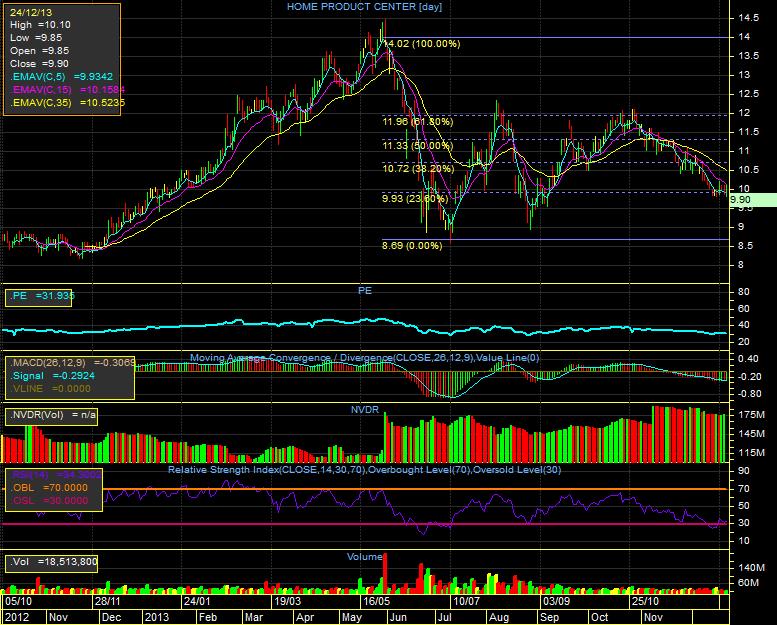Click the 24/01 date marker
The image size is (777, 625).
(197, 601)
